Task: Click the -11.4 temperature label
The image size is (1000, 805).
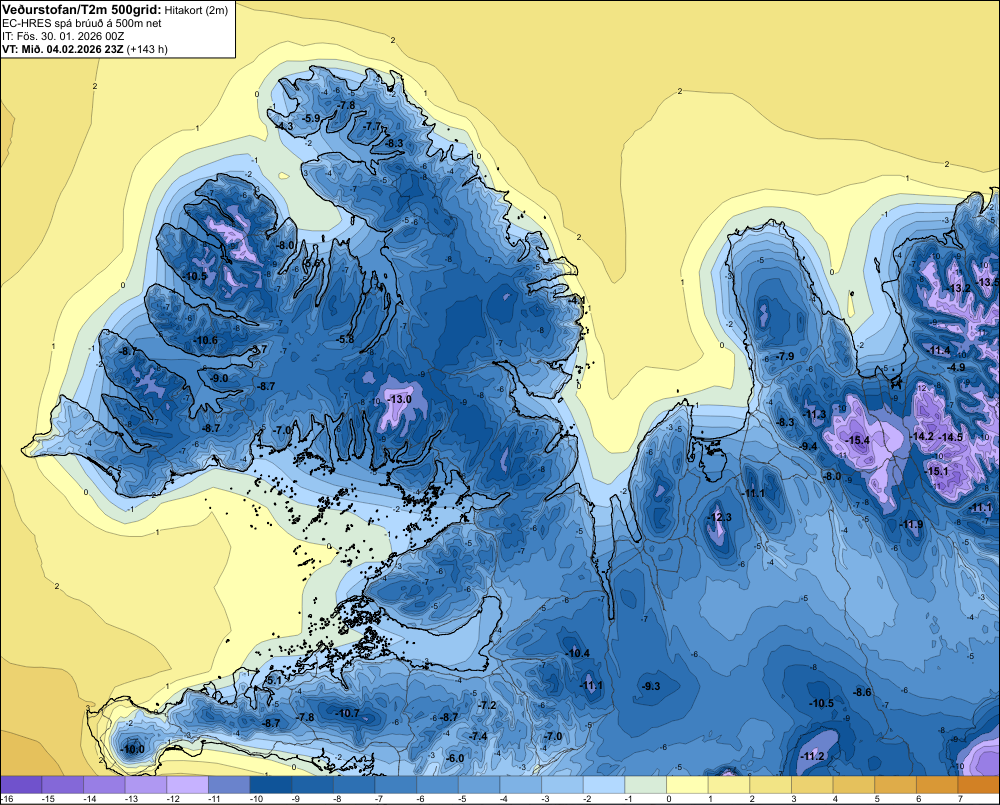Action: pos(939,350)
